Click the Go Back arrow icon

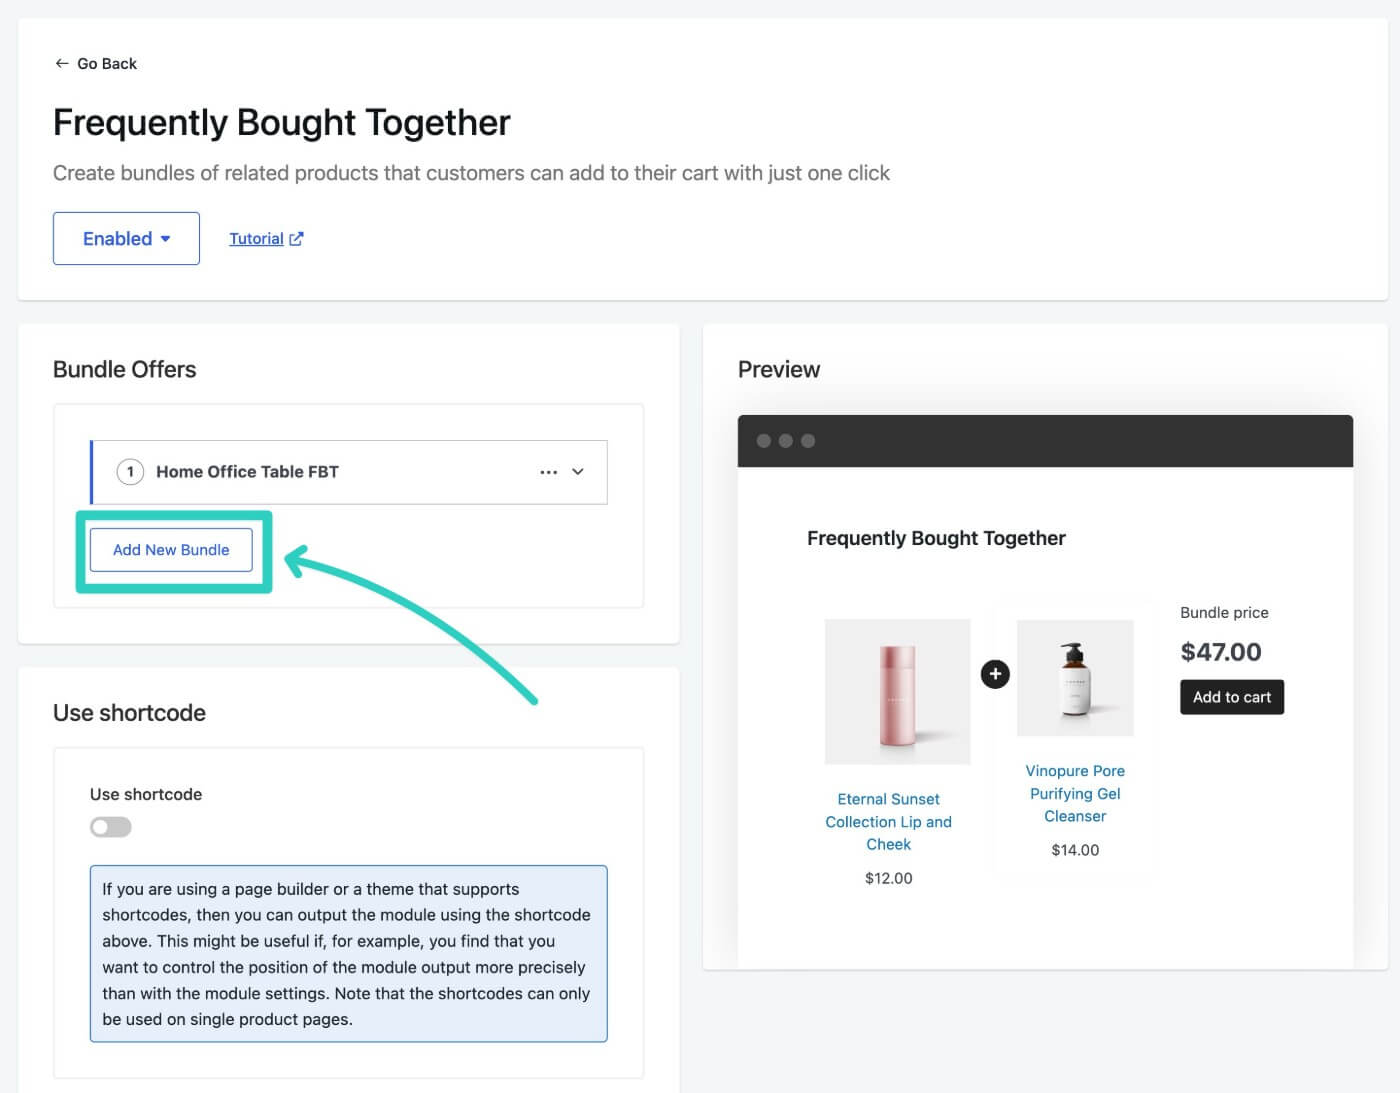coord(62,63)
